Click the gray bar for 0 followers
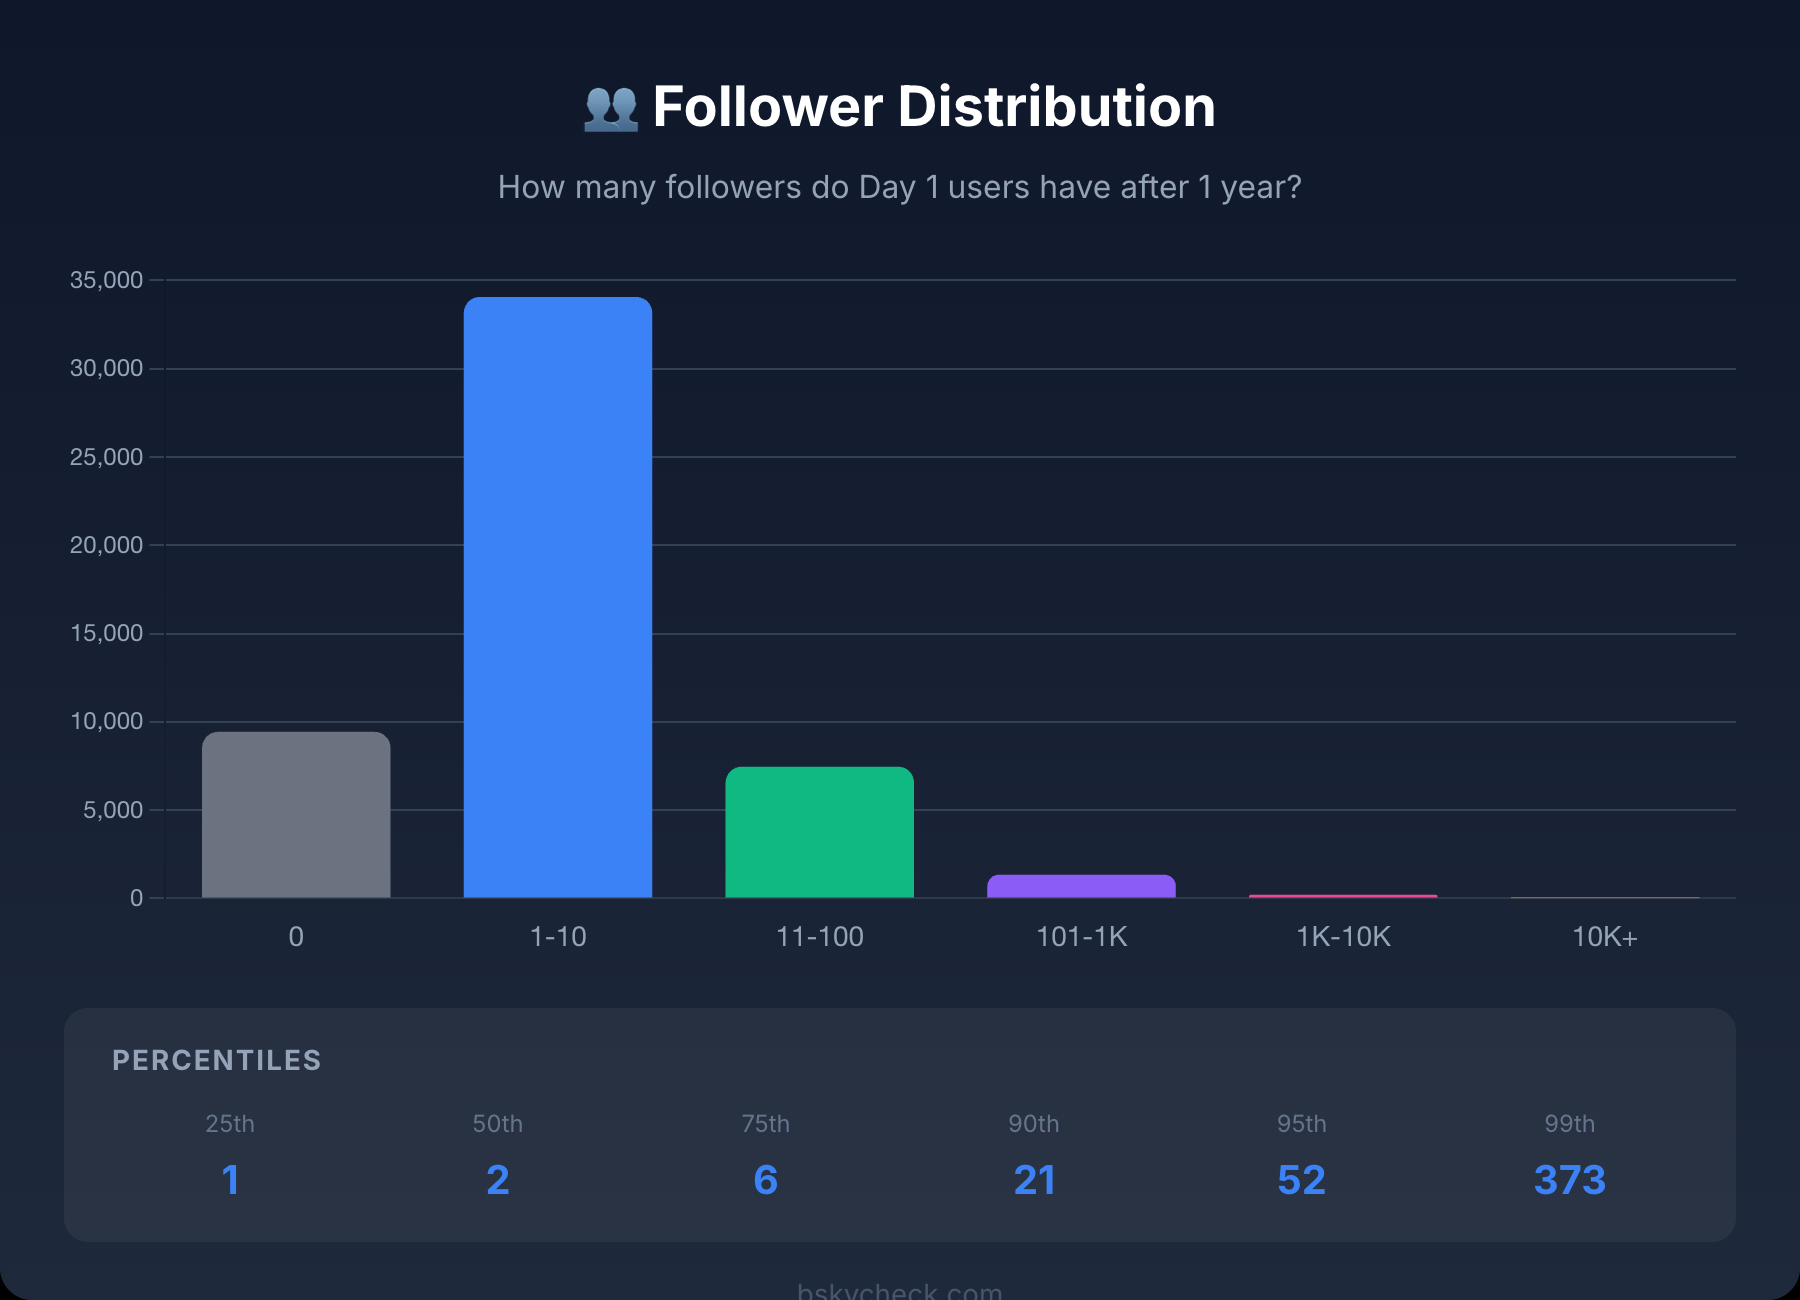The width and height of the screenshot is (1800, 1300). (296, 815)
